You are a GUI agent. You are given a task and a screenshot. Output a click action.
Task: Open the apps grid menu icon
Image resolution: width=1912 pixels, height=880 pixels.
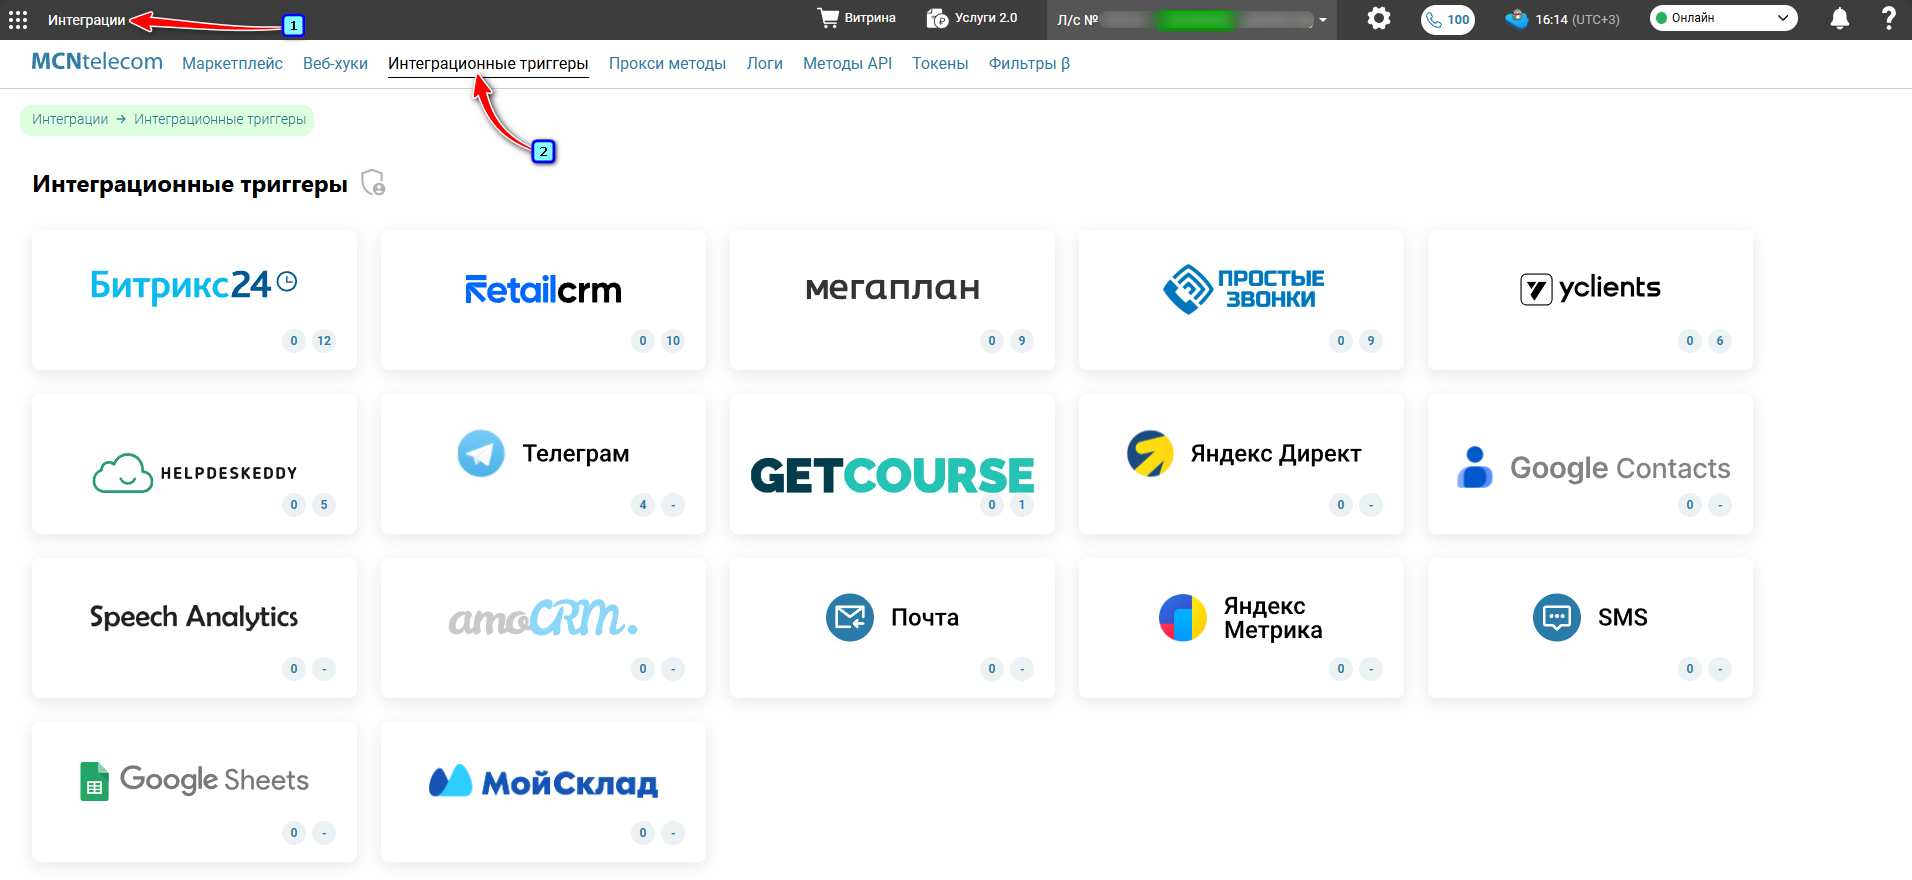coord(18,20)
